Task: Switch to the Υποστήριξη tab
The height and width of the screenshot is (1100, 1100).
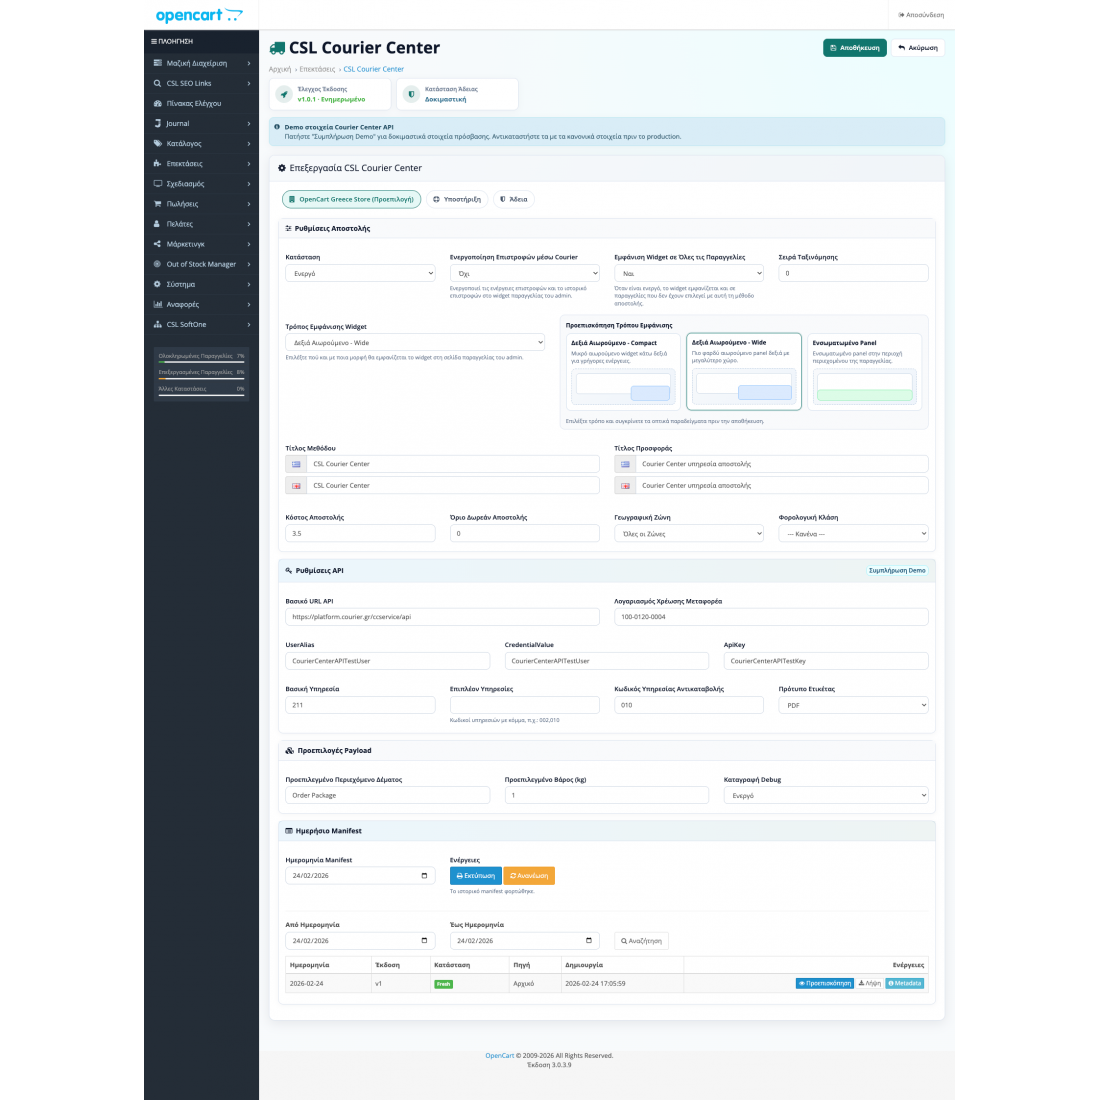Action: 457,199
